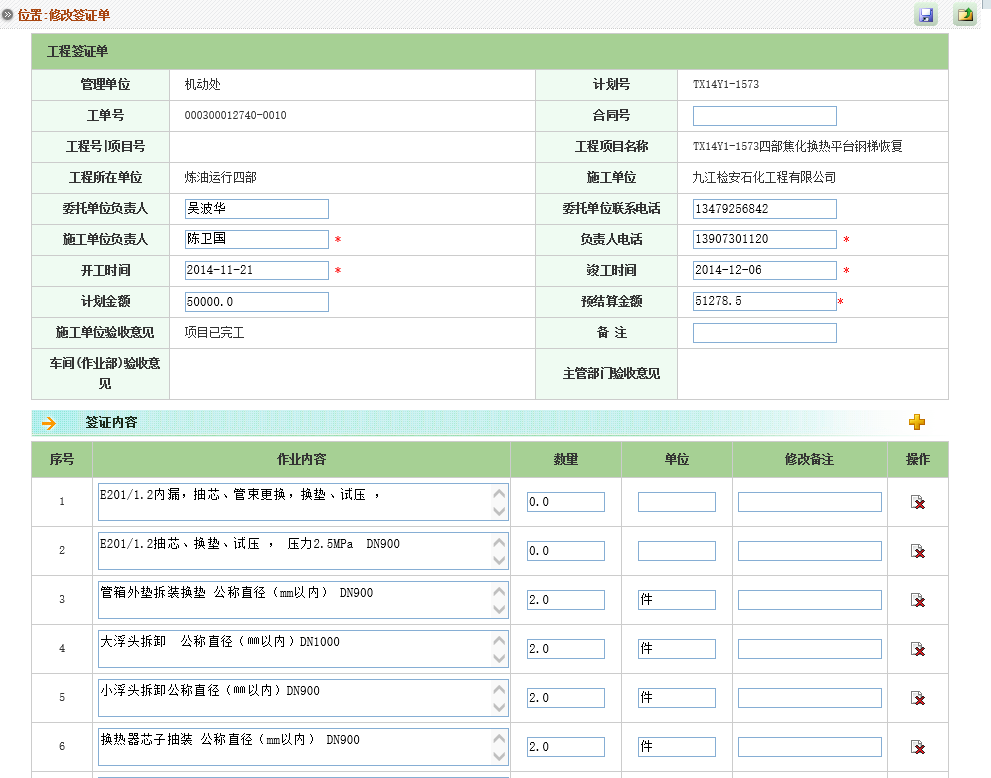Viewport: 991px width, 778px height.
Task: Edit row 3 管箱外垫拆装换垫 textarea
Action: (303, 600)
